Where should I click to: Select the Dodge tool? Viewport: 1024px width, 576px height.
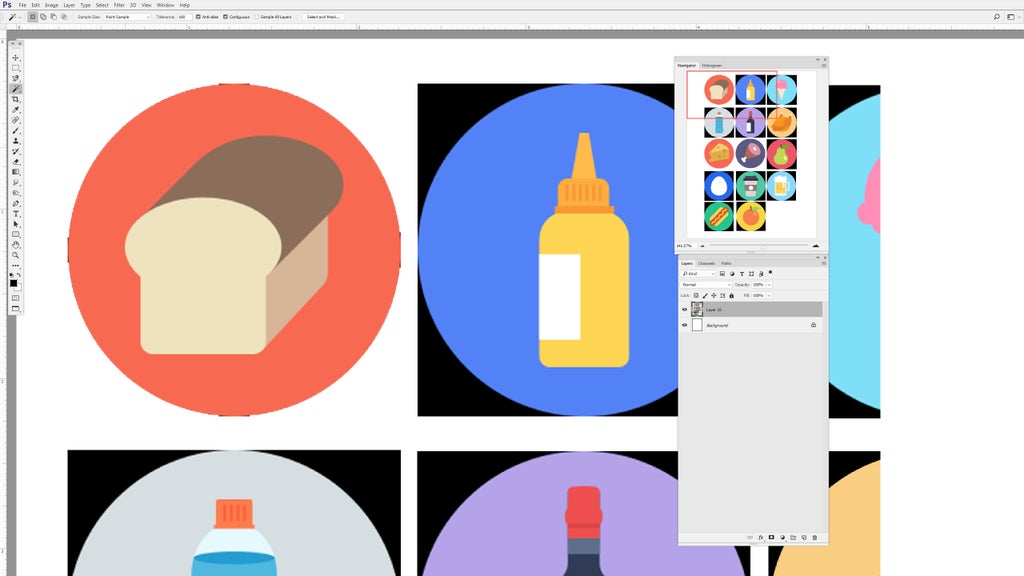[16, 193]
